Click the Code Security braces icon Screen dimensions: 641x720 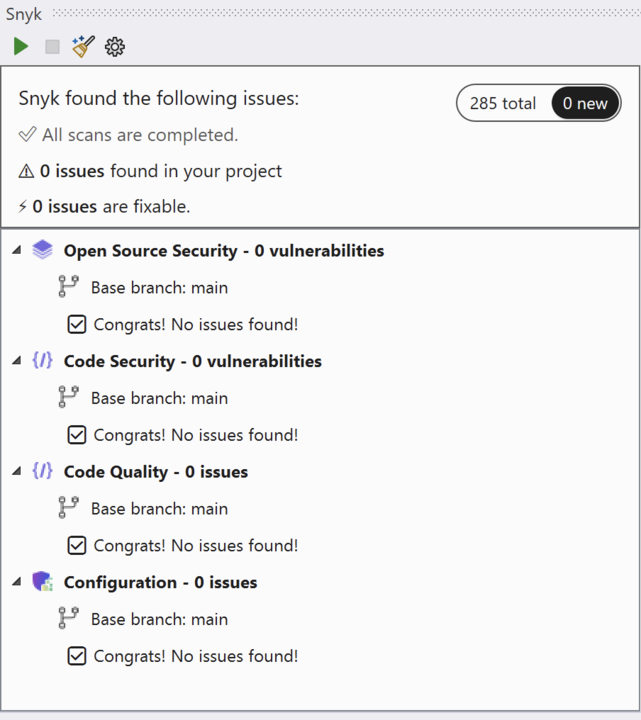[x=42, y=361]
